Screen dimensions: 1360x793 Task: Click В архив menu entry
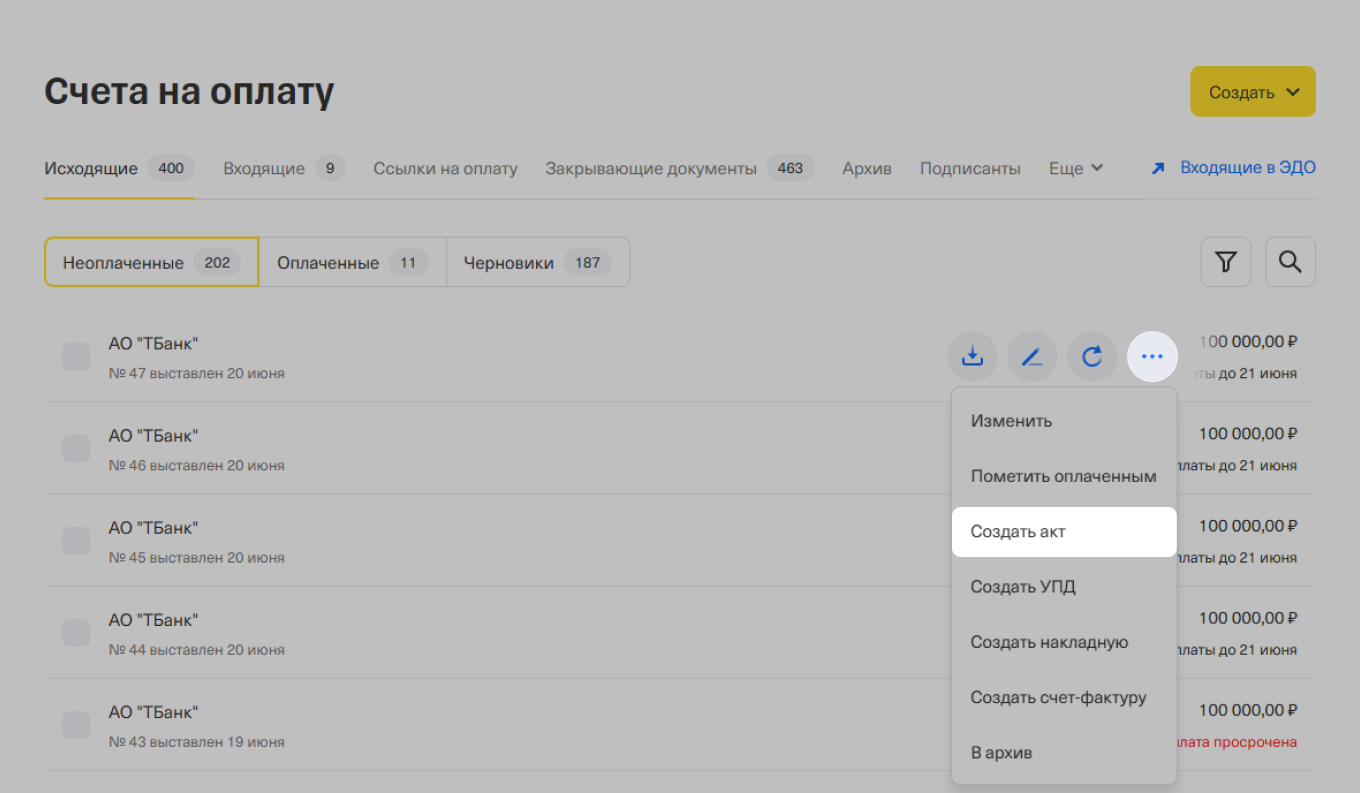click(1001, 752)
